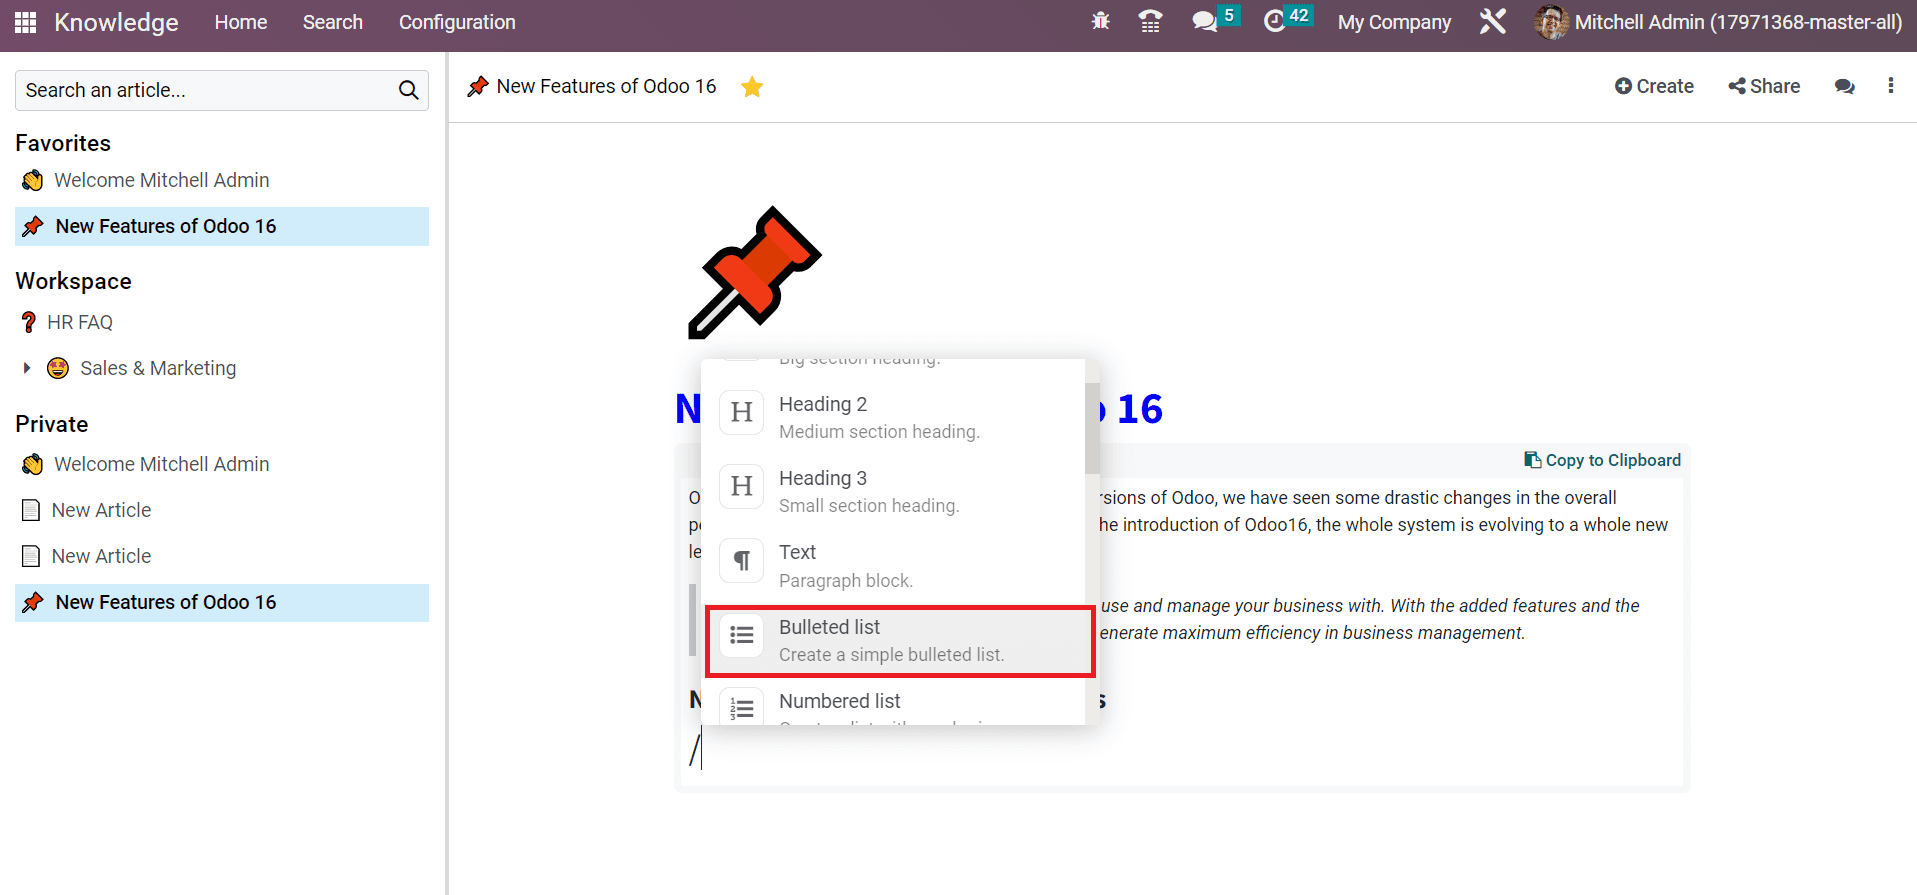Image resolution: width=1917 pixels, height=895 pixels.
Task: Click the wrench tools icon
Action: tap(1493, 21)
